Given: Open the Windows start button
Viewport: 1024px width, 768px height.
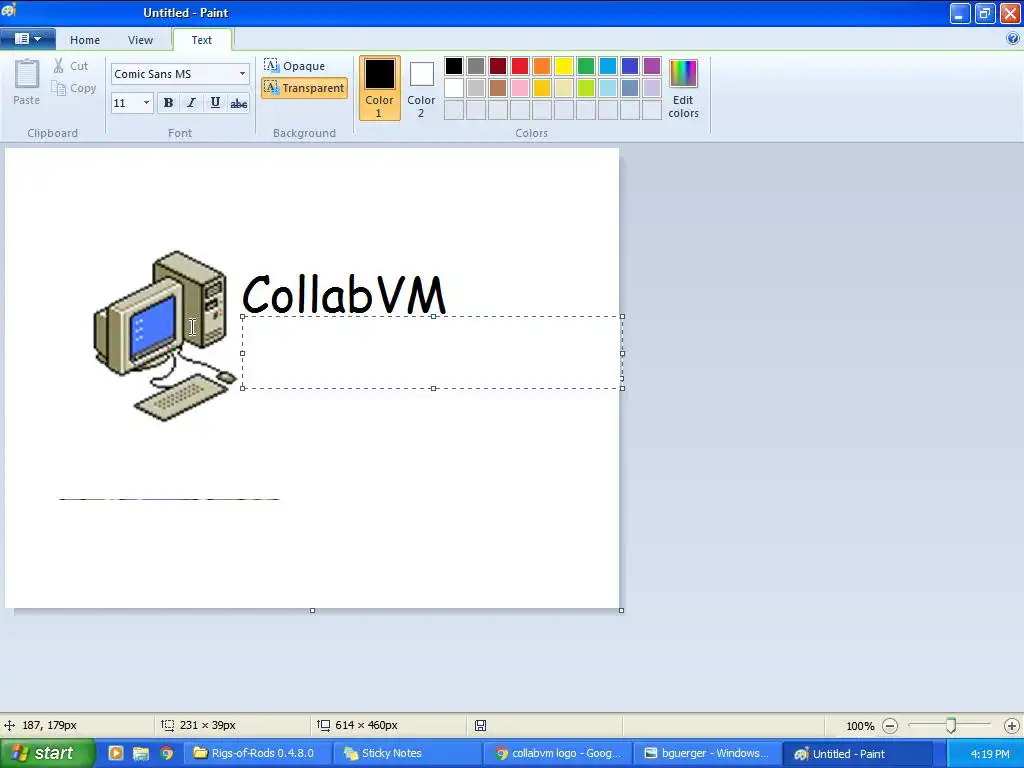Looking at the screenshot, I should pyautogui.click(x=47, y=753).
